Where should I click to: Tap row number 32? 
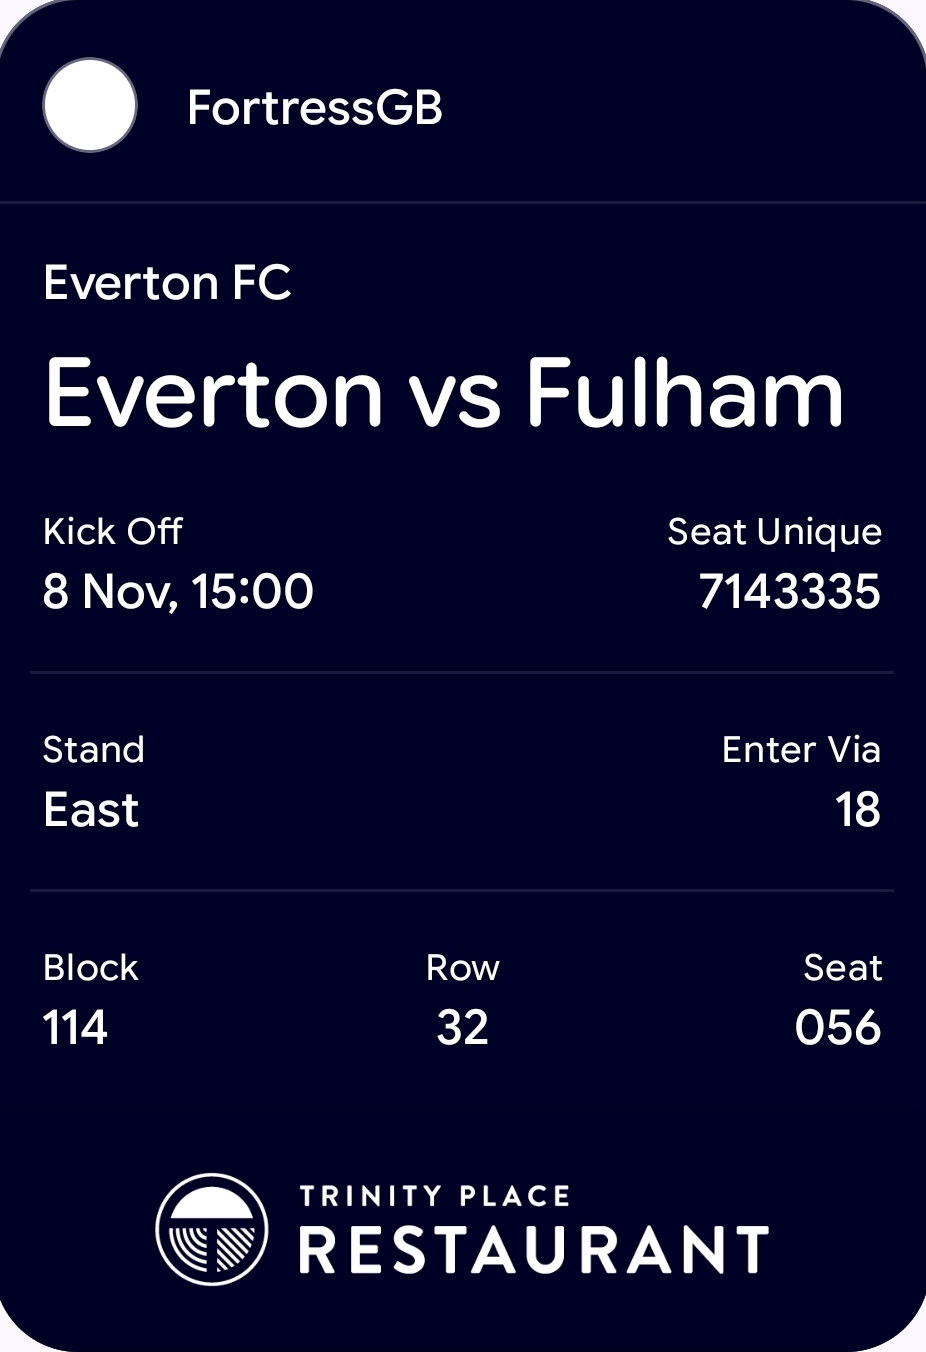pos(462,1028)
